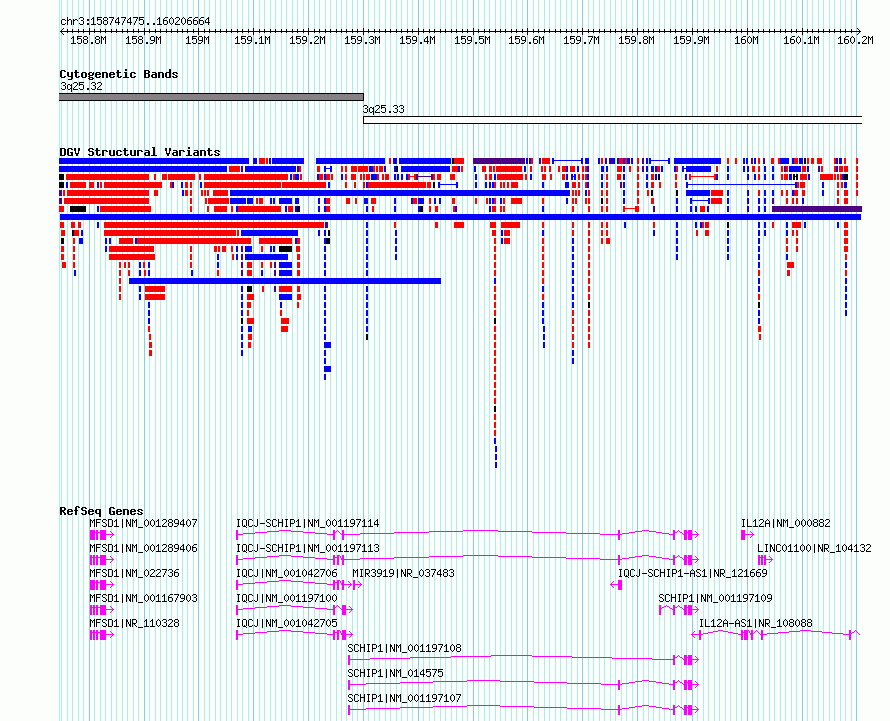This screenshot has height=721, width=890.
Task: Click the 3q25.32 band label
Action: click(81, 86)
